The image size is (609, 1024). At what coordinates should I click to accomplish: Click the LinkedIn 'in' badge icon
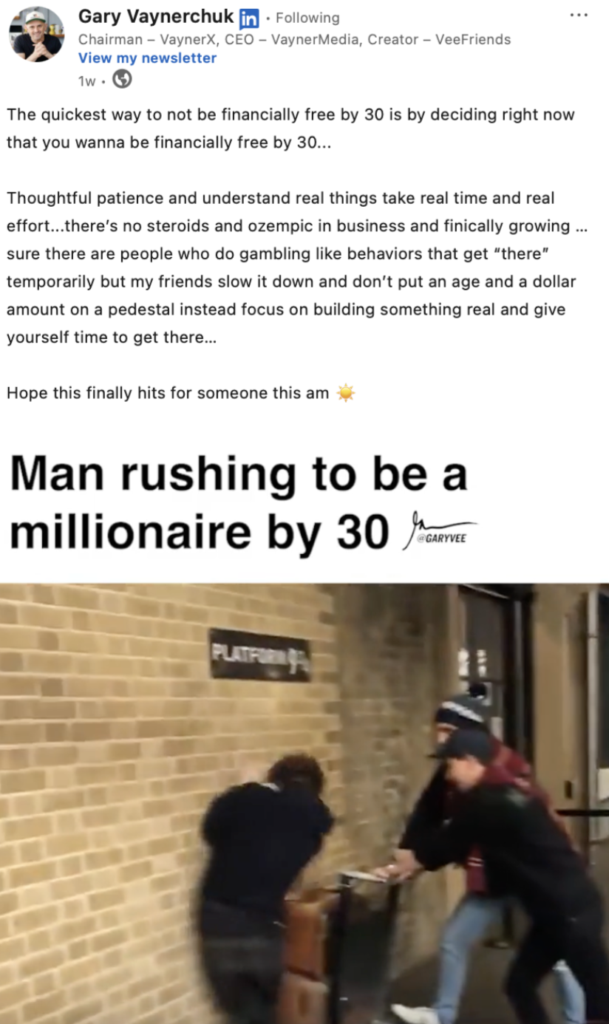249,18
